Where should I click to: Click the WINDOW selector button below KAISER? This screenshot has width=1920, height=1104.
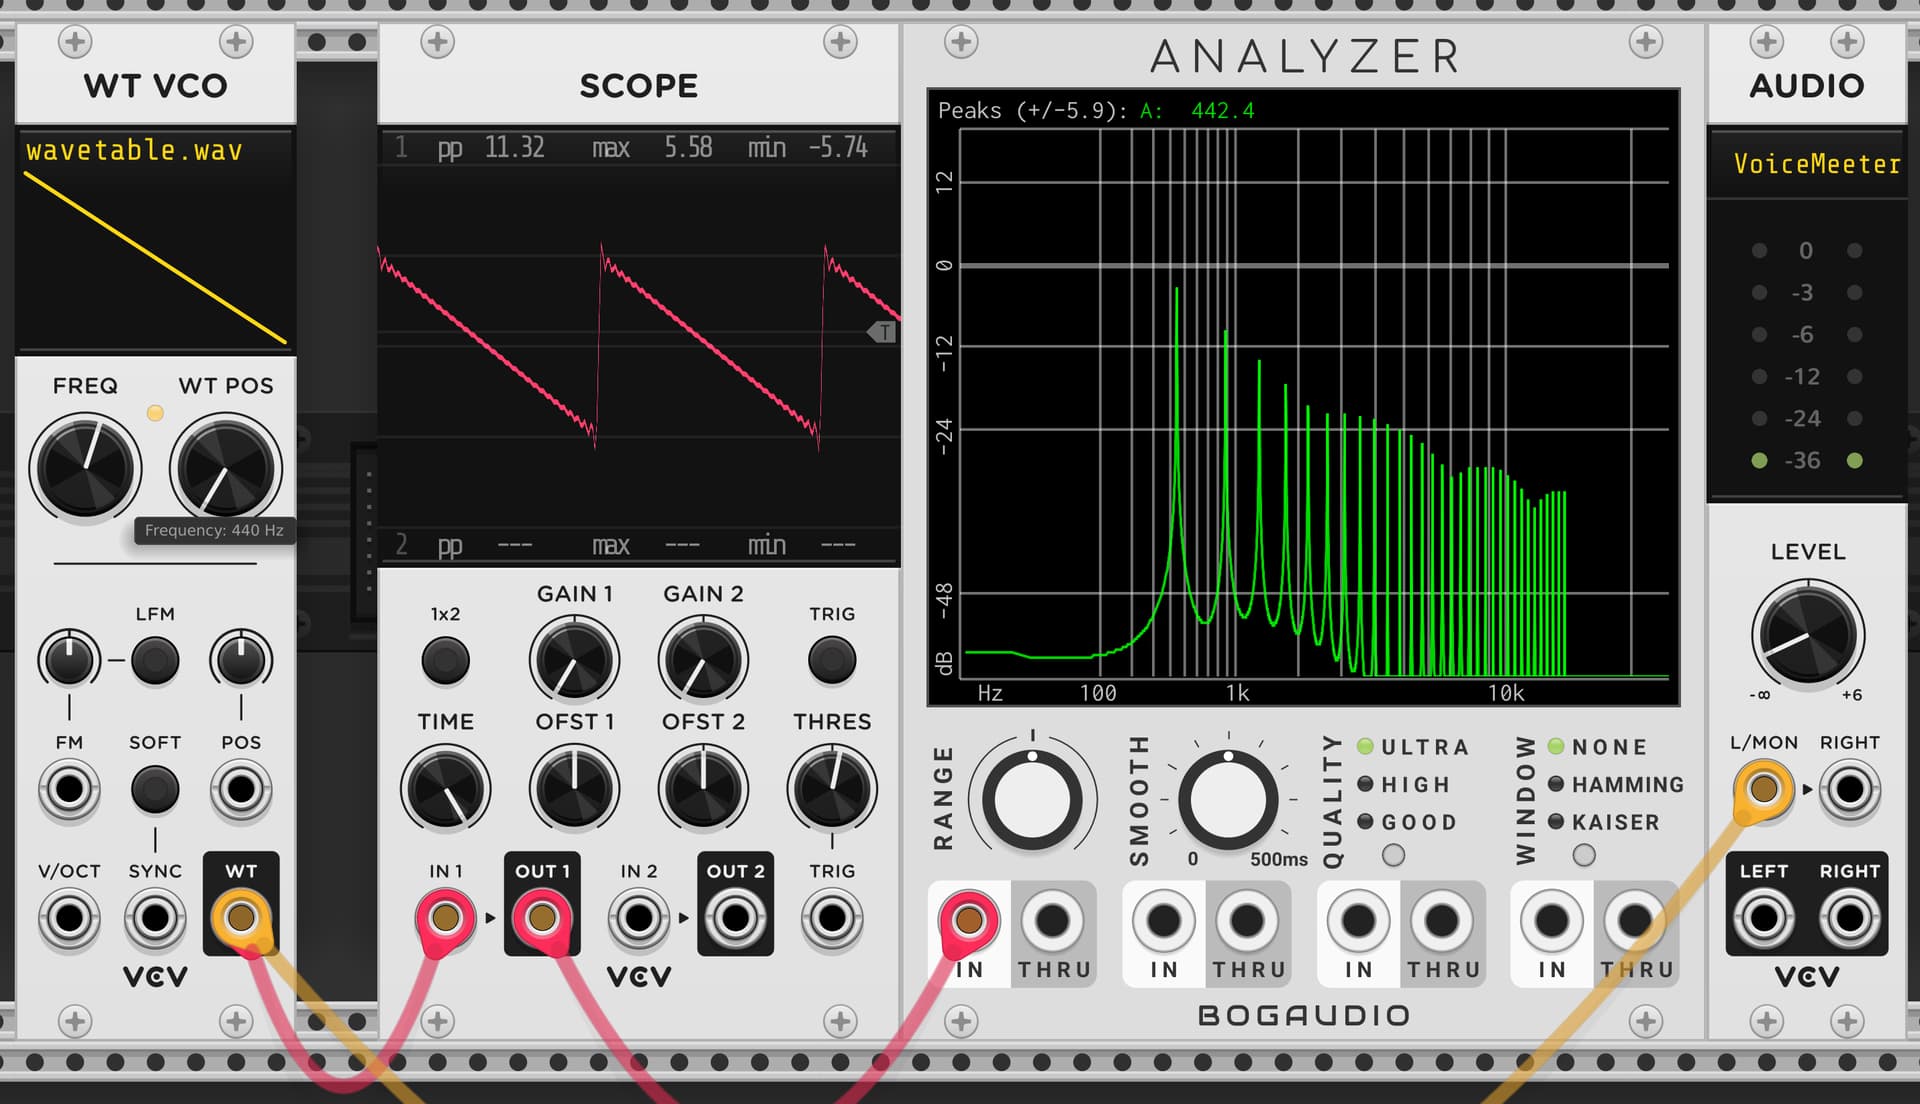(1584, 855)
